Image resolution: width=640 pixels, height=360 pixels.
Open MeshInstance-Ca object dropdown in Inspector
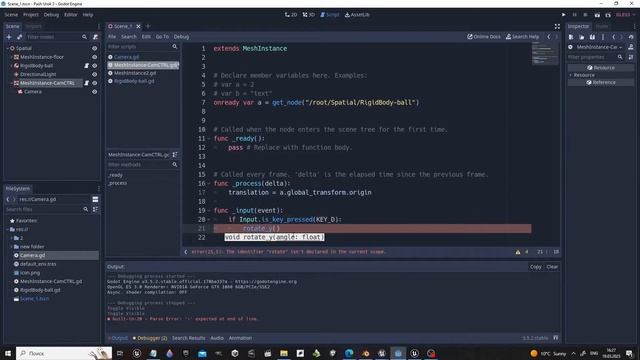click(596, 47)
